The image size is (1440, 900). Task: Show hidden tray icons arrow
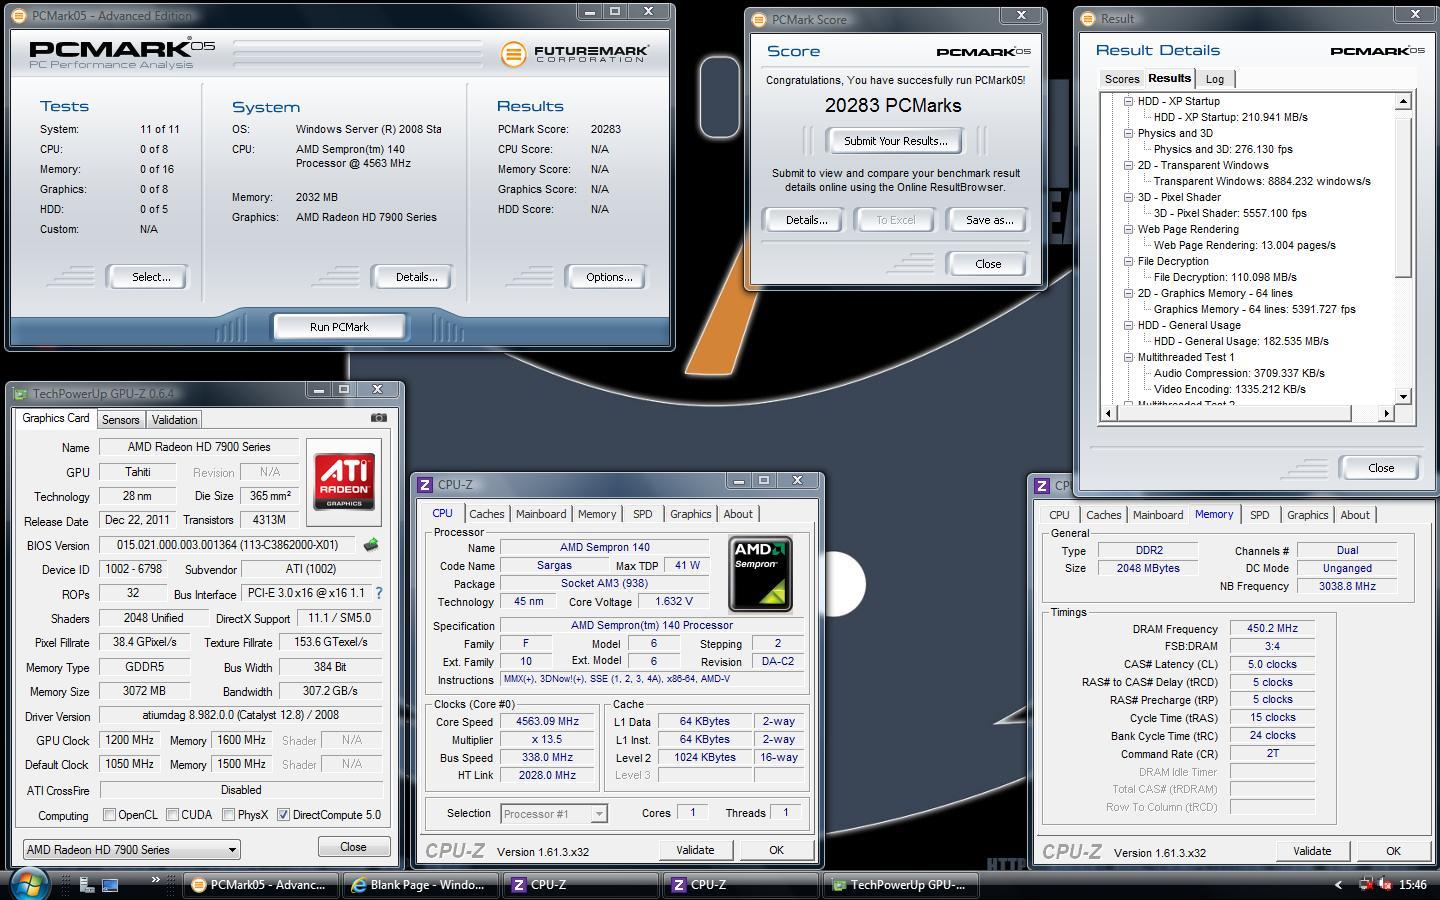coord(1338,885)
